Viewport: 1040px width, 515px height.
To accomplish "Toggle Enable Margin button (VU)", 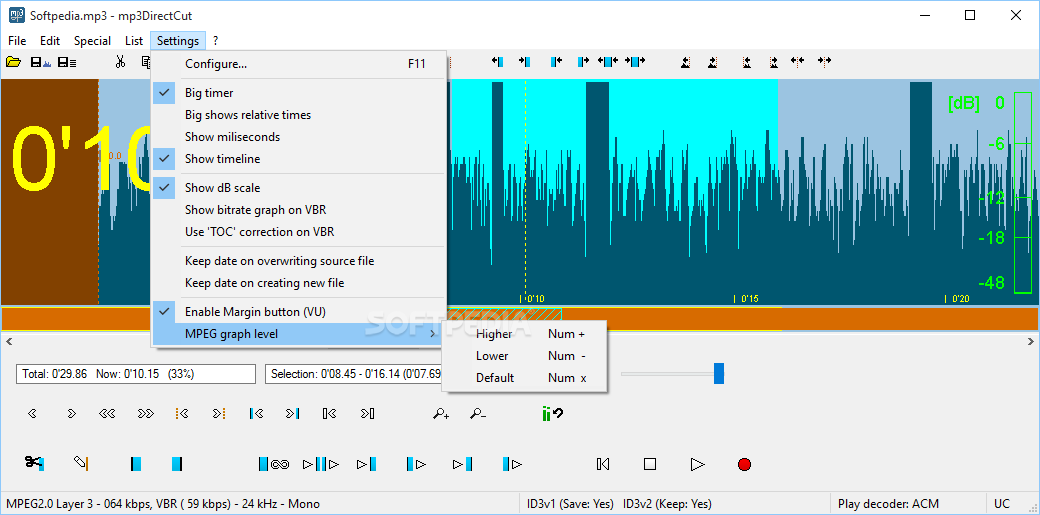I will pos(299,311).
